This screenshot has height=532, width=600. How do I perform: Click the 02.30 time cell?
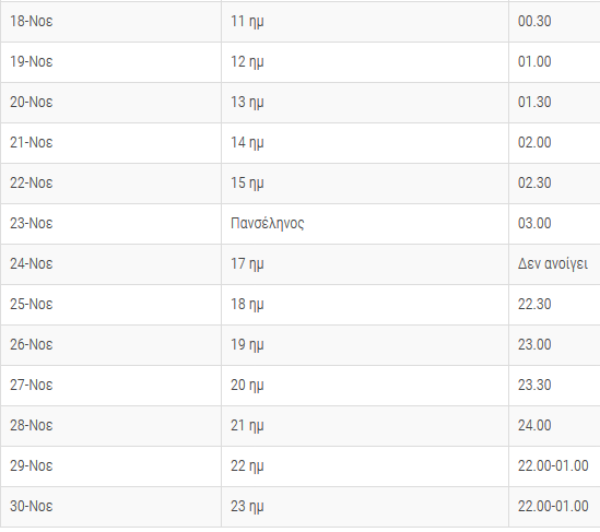(554, 183)
